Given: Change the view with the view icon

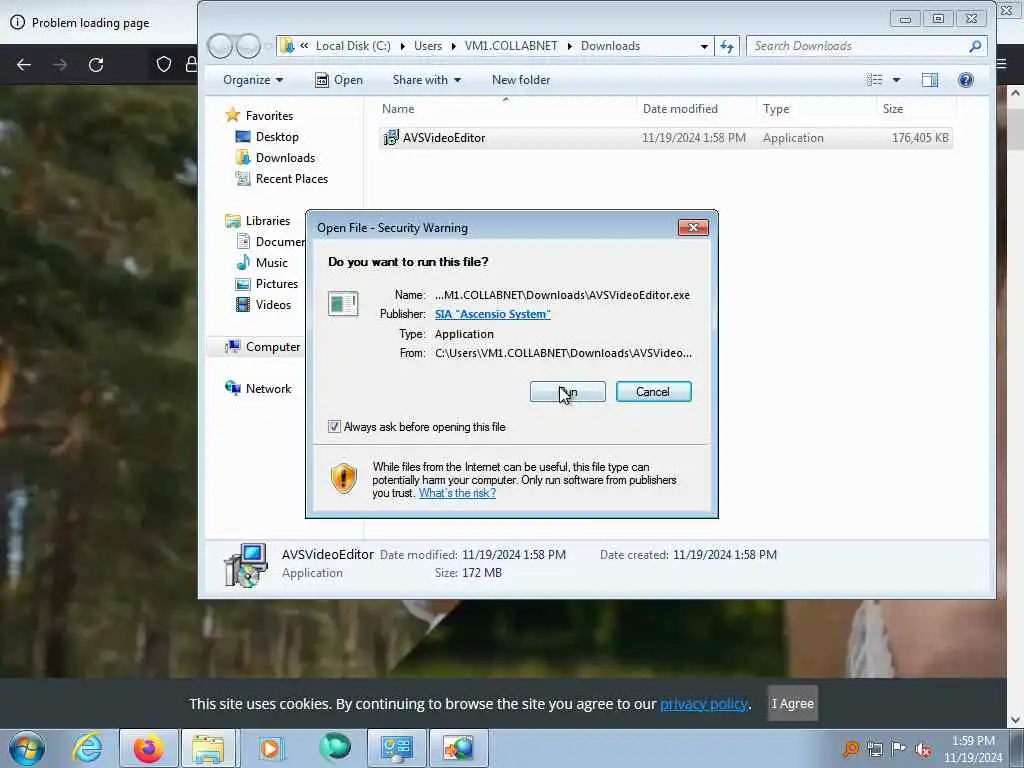Looking at the screenshot, I should click(x=874, y=80).
